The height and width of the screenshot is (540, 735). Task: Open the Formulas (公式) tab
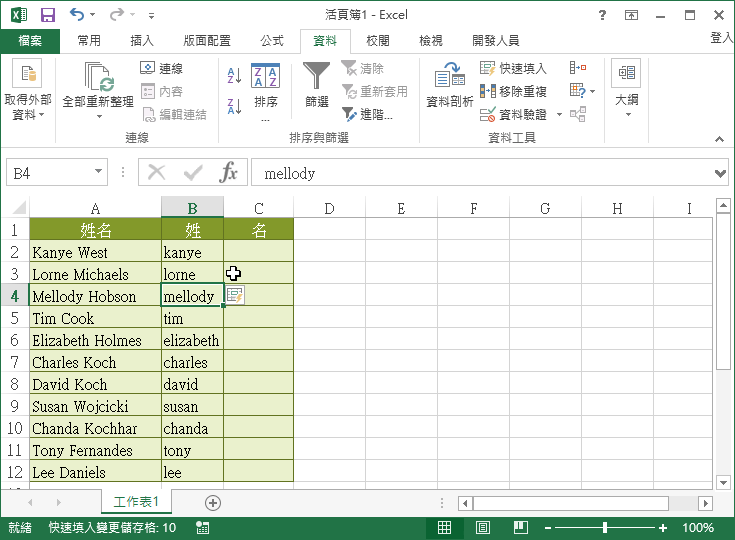pyautogui.click(x=272, y=41)
